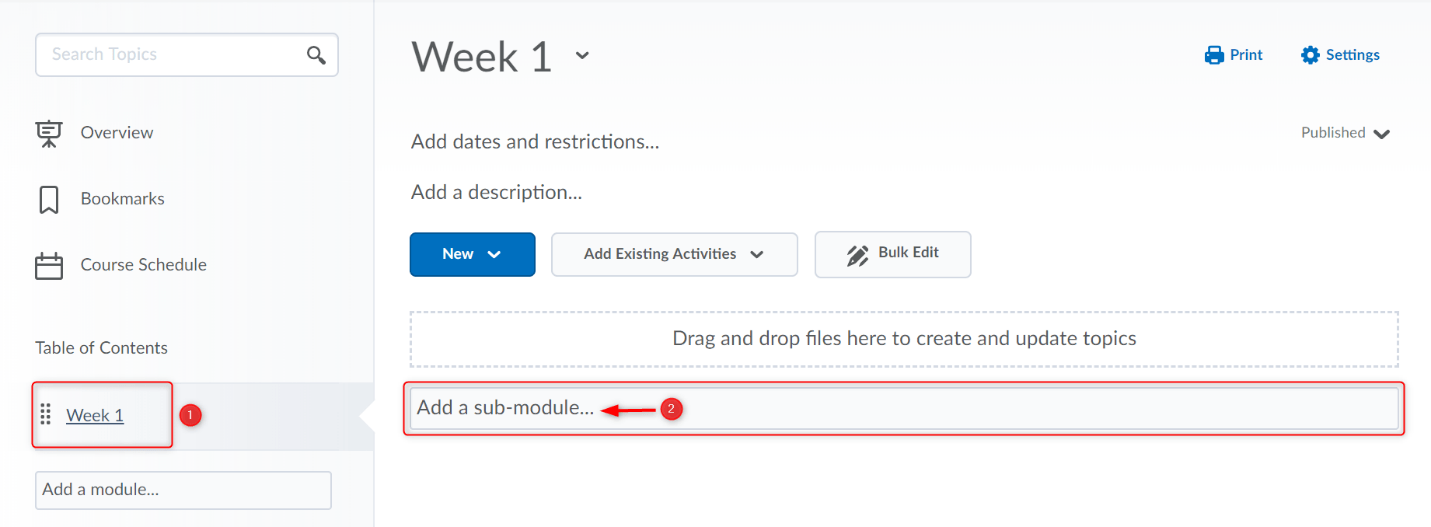Click Add dates and restrictions link

pyautogui.click(x=535, y=142)
